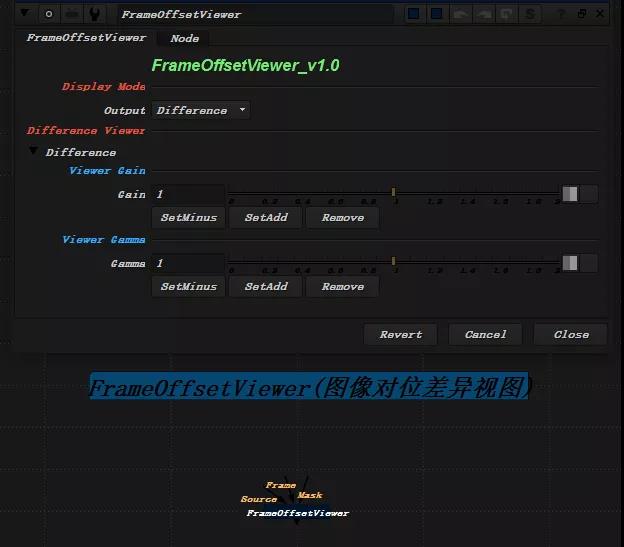Click the SetAdd button under Gain
This screenshot has width=624, height=547.
266,218
